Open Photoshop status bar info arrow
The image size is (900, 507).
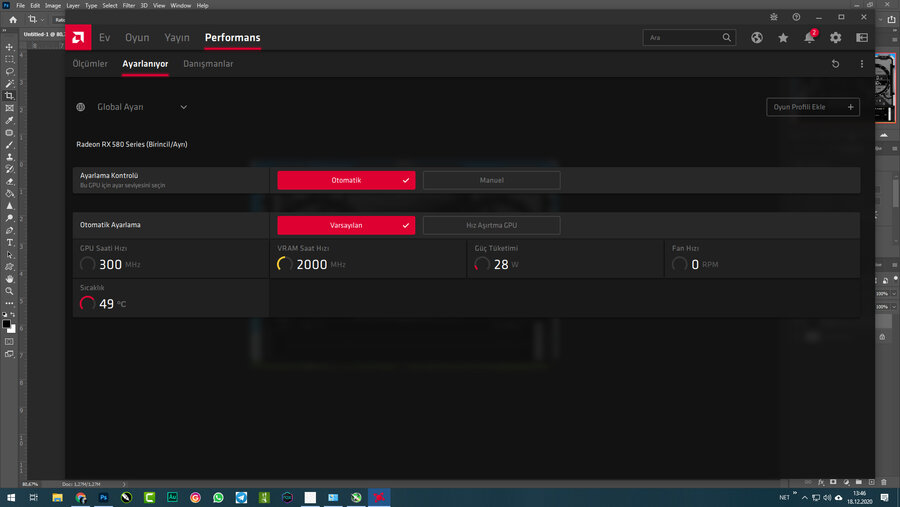[x=124, y=484]
